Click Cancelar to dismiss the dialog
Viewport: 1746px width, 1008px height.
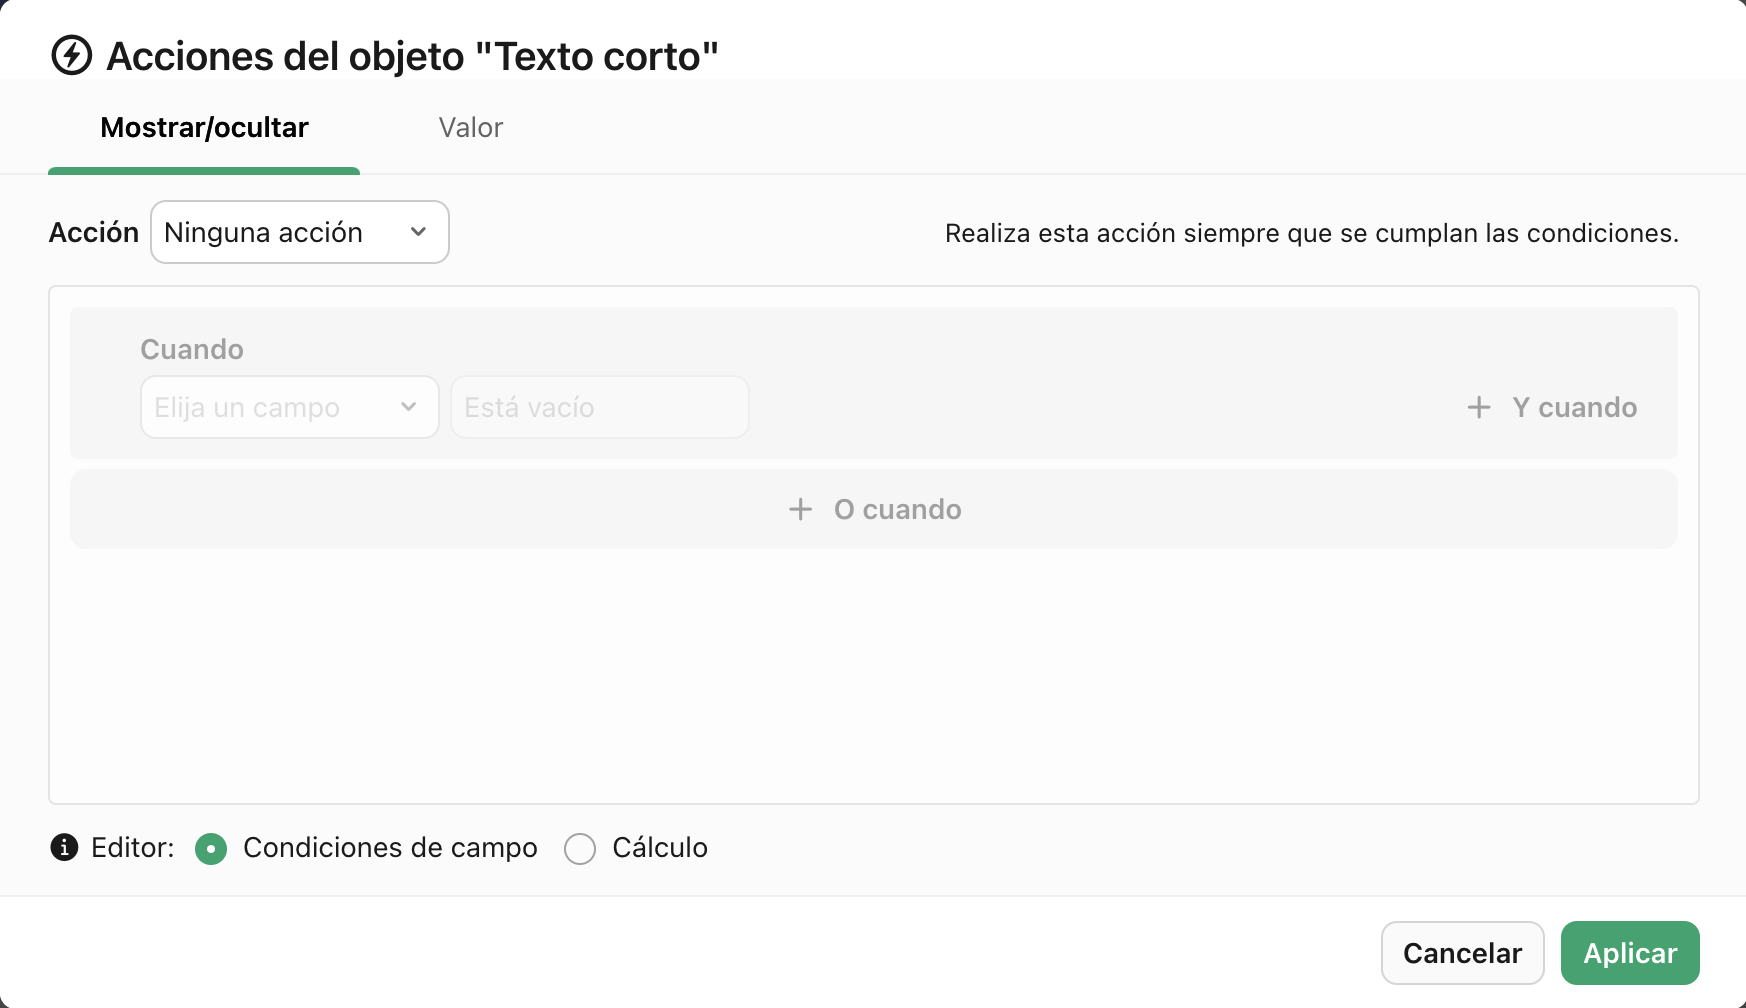point(1462,953)
